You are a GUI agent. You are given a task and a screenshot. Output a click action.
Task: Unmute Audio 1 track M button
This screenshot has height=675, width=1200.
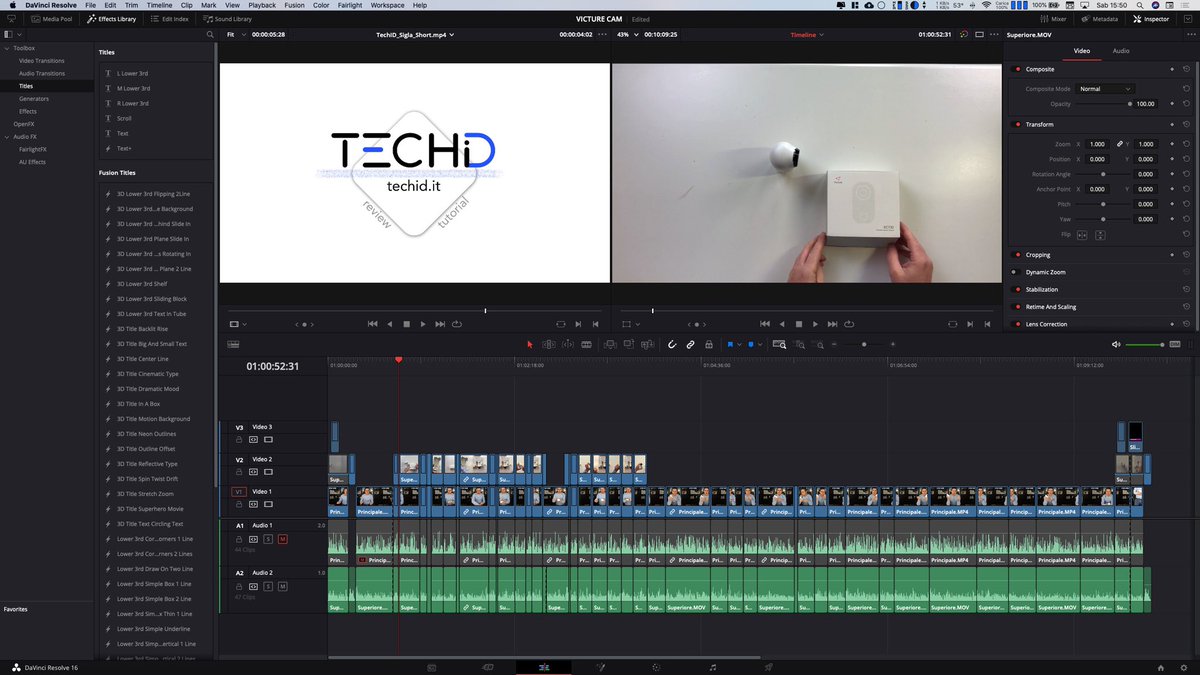click(282, 539)
